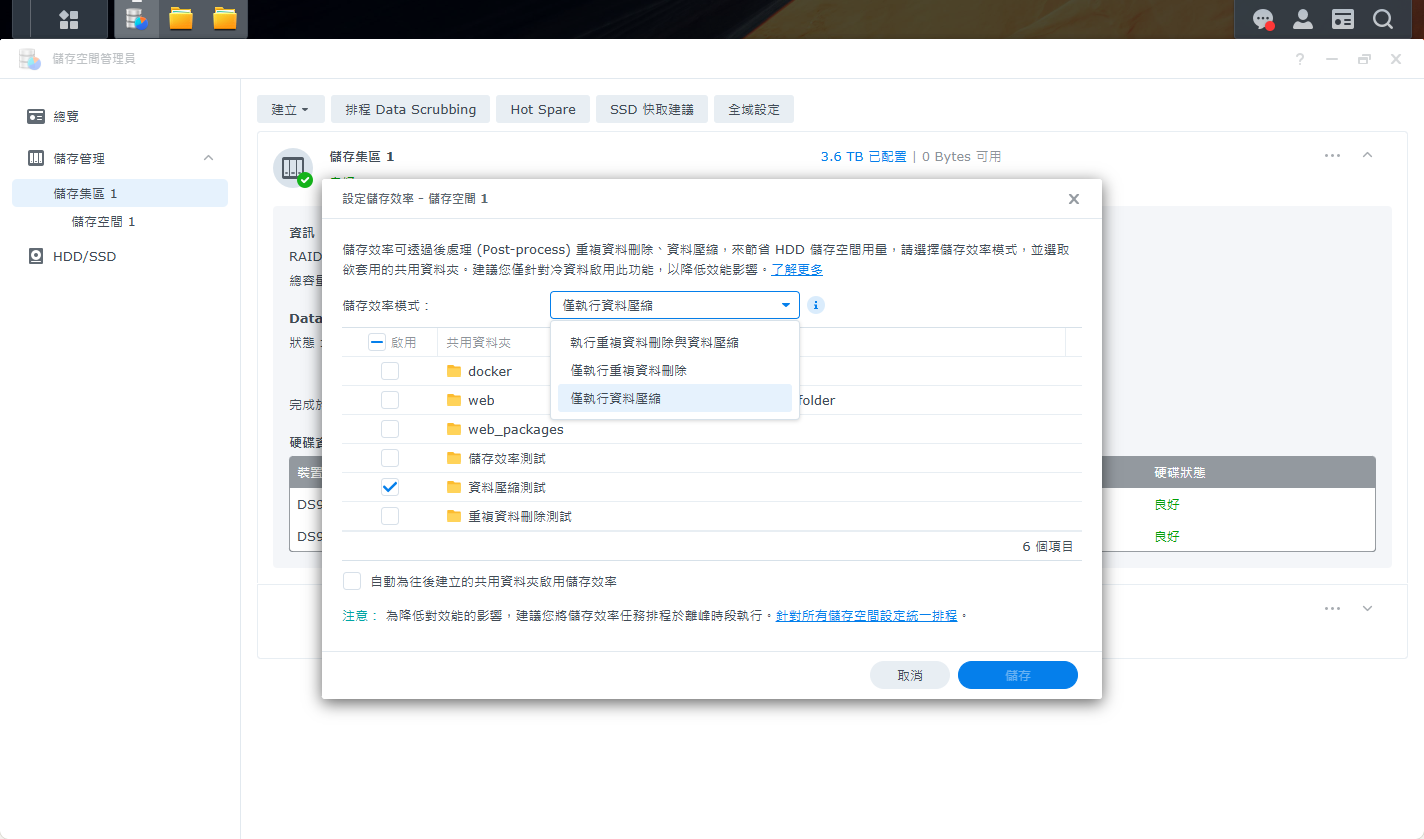Select 執行重複資料刪除與資料壓縮 option
Image resolution: width=1424 pixels, height=839 pixels.
[675, 342]
